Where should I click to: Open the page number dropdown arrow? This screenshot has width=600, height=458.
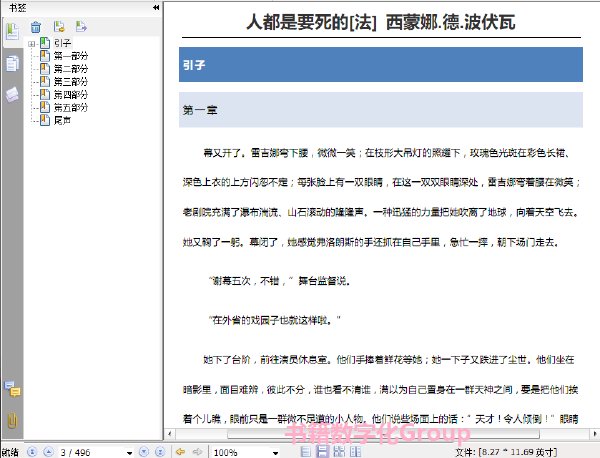click(x=130, y=453)
